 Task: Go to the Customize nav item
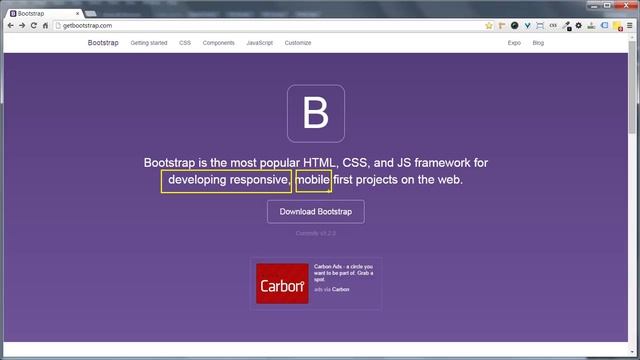point(298,43)
